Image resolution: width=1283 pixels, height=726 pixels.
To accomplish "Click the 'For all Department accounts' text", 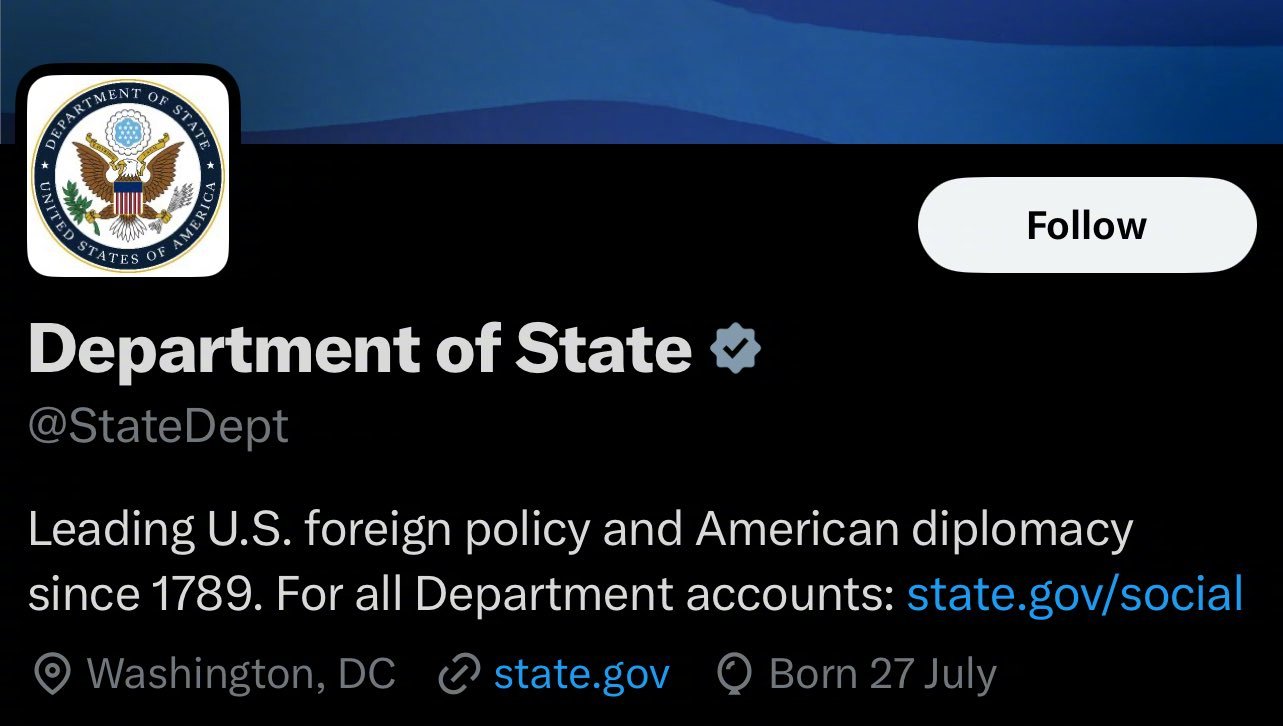I will point(583,594).
